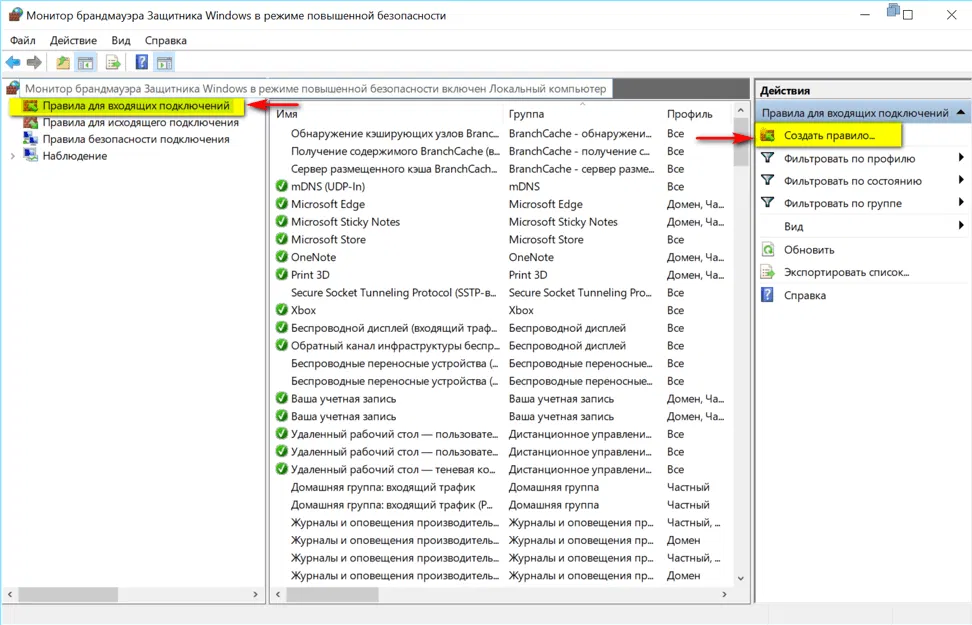
Task: Select the Microsoft Sticky Notes rule row
Action: [x=502, y=222]
